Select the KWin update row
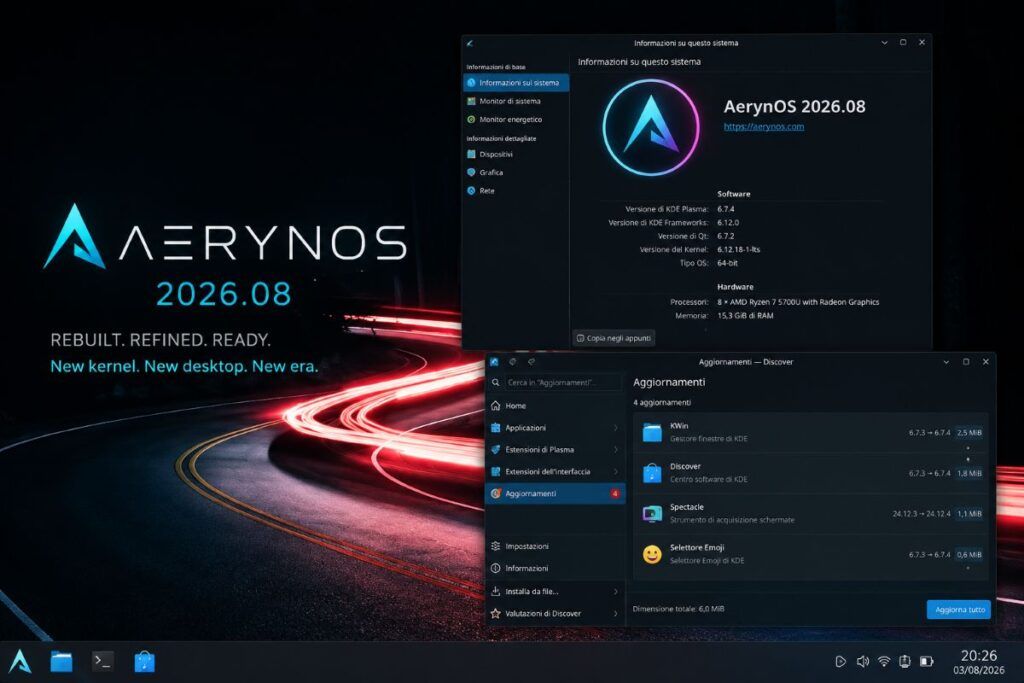This screenshot has width=1024, height=683. (x=810, y=432)
